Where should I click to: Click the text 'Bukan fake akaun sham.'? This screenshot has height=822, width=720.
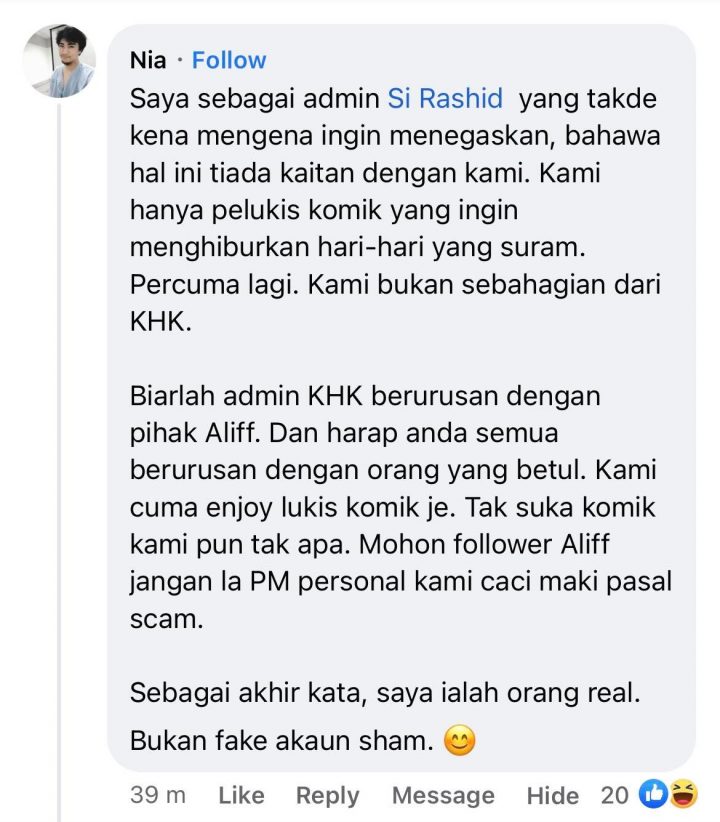pos(282,741)
